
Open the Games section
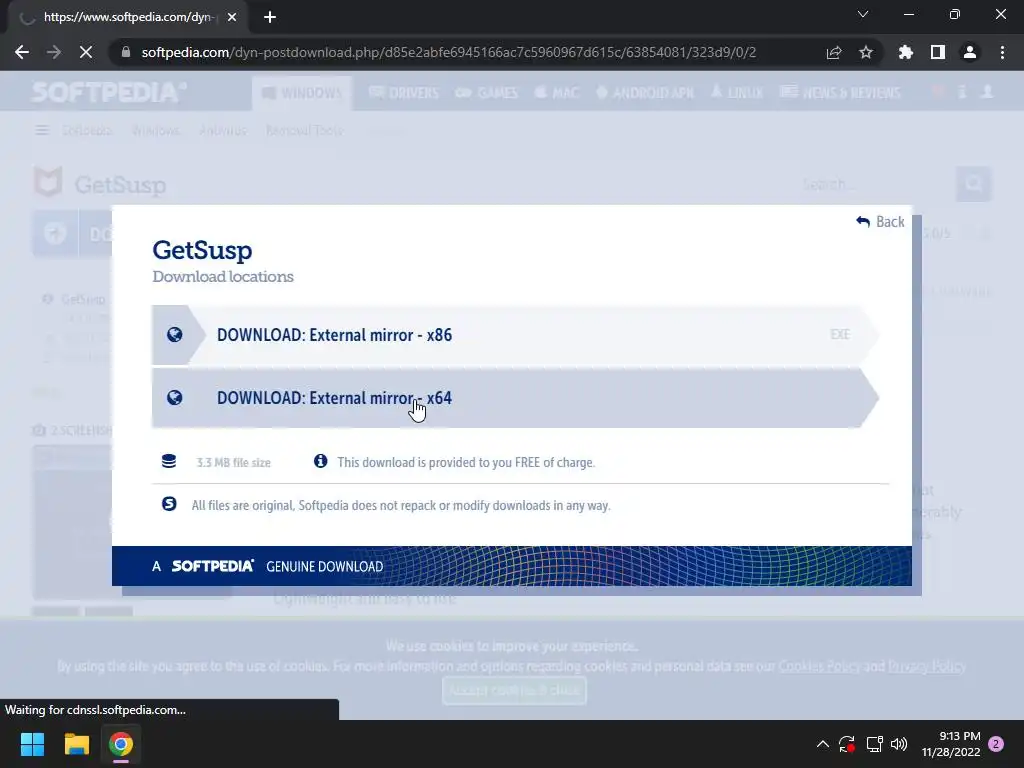(x=487, y=93)
